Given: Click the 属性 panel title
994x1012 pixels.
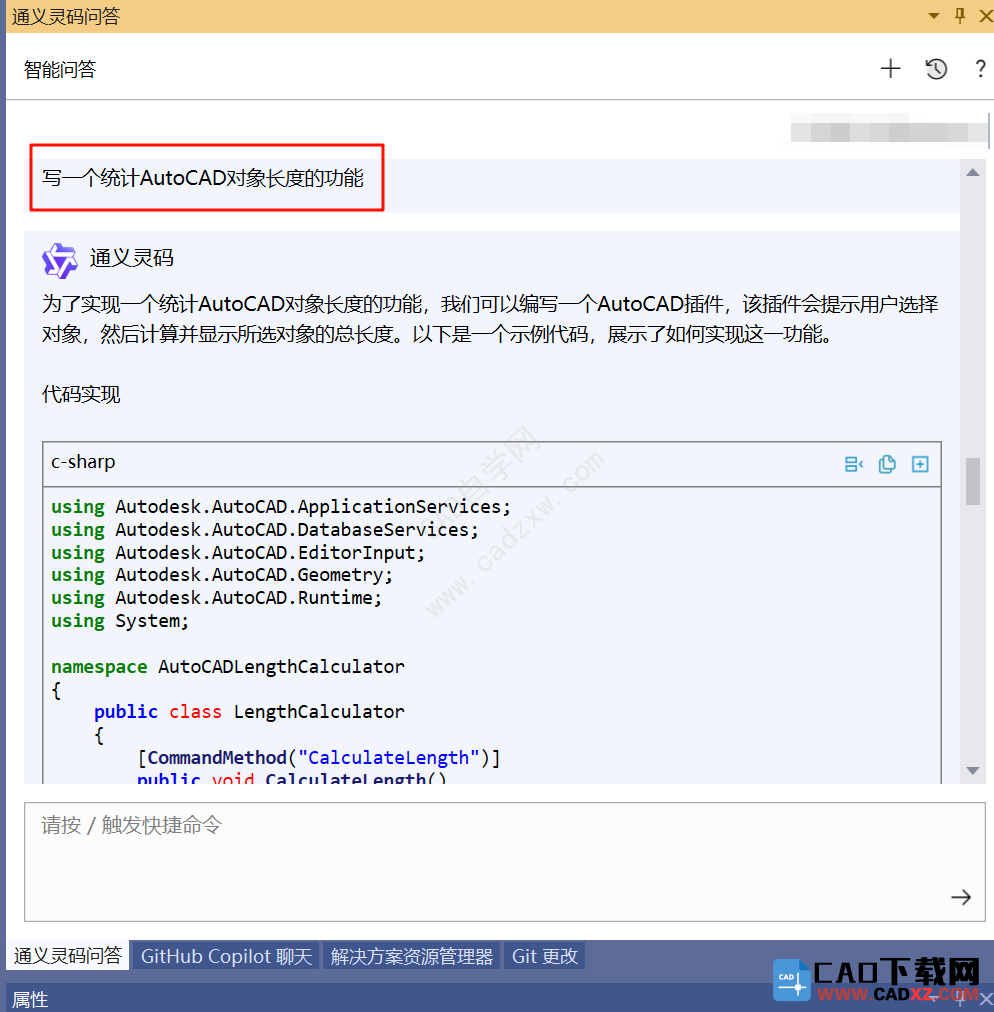Looking at the screenshot, I should point(30,999).
